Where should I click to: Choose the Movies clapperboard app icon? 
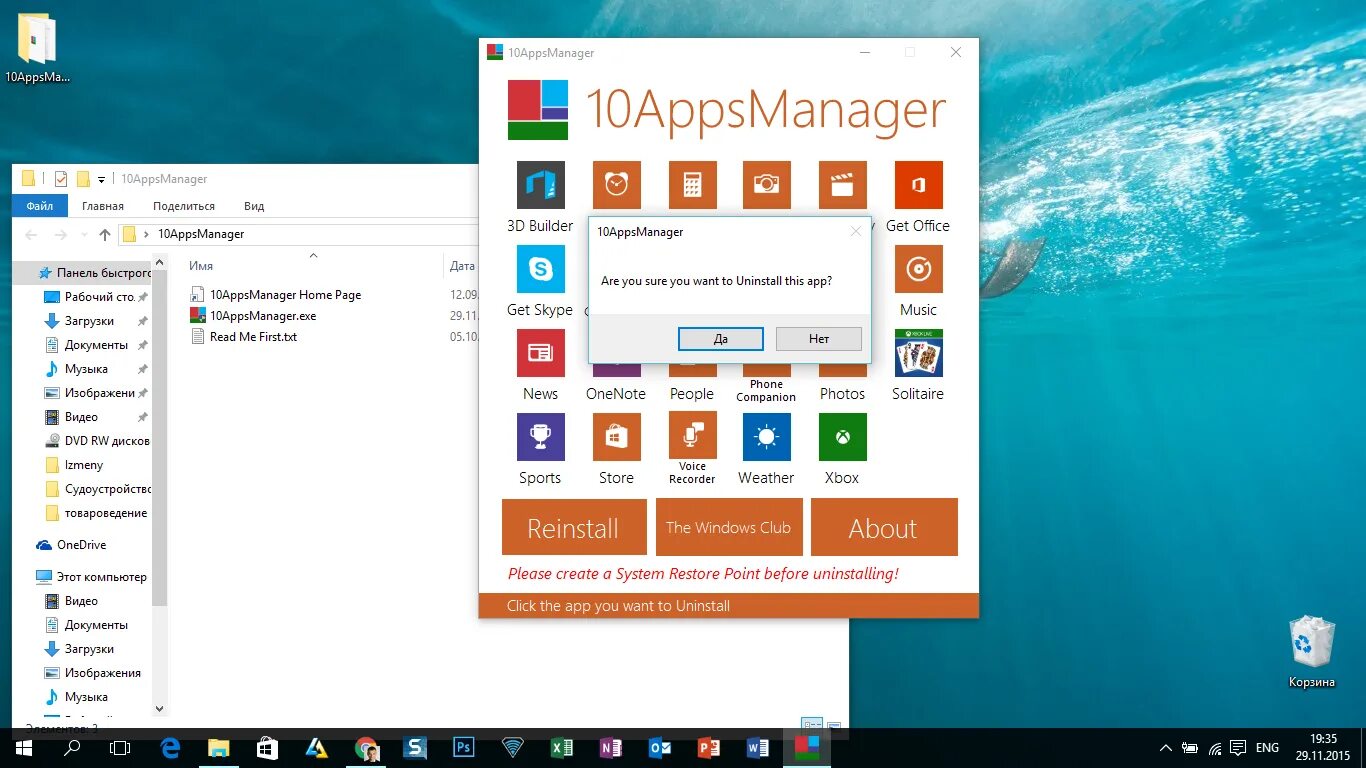843,185
